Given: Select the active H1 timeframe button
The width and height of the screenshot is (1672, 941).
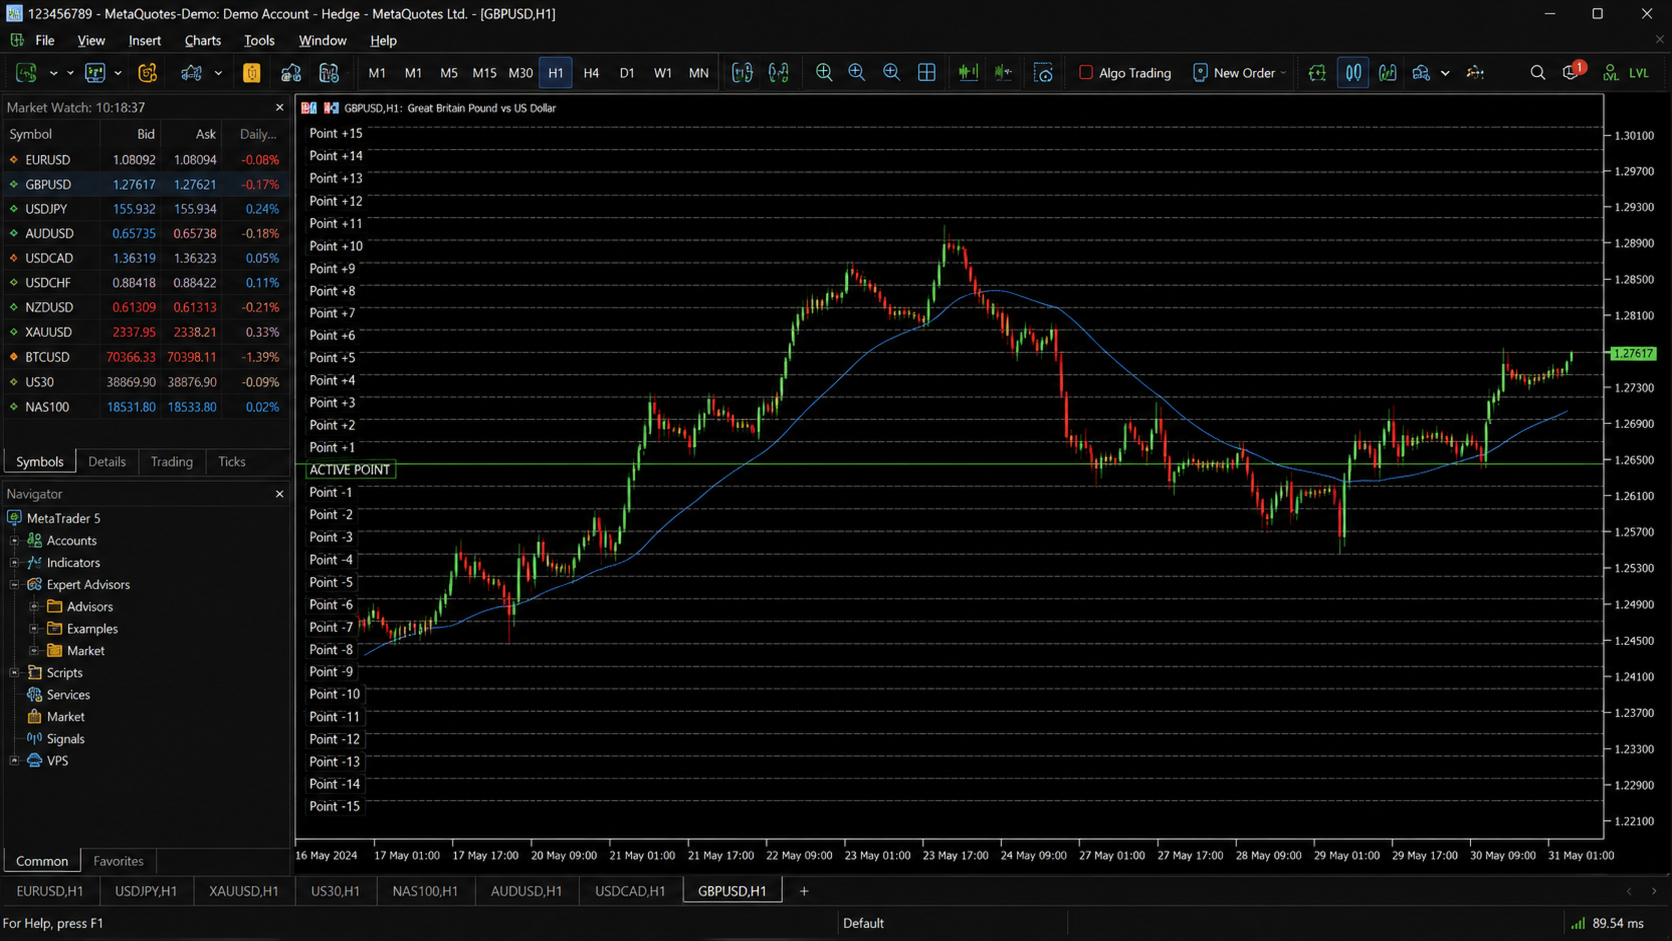Looking at the screenshot, I should 556,73.
